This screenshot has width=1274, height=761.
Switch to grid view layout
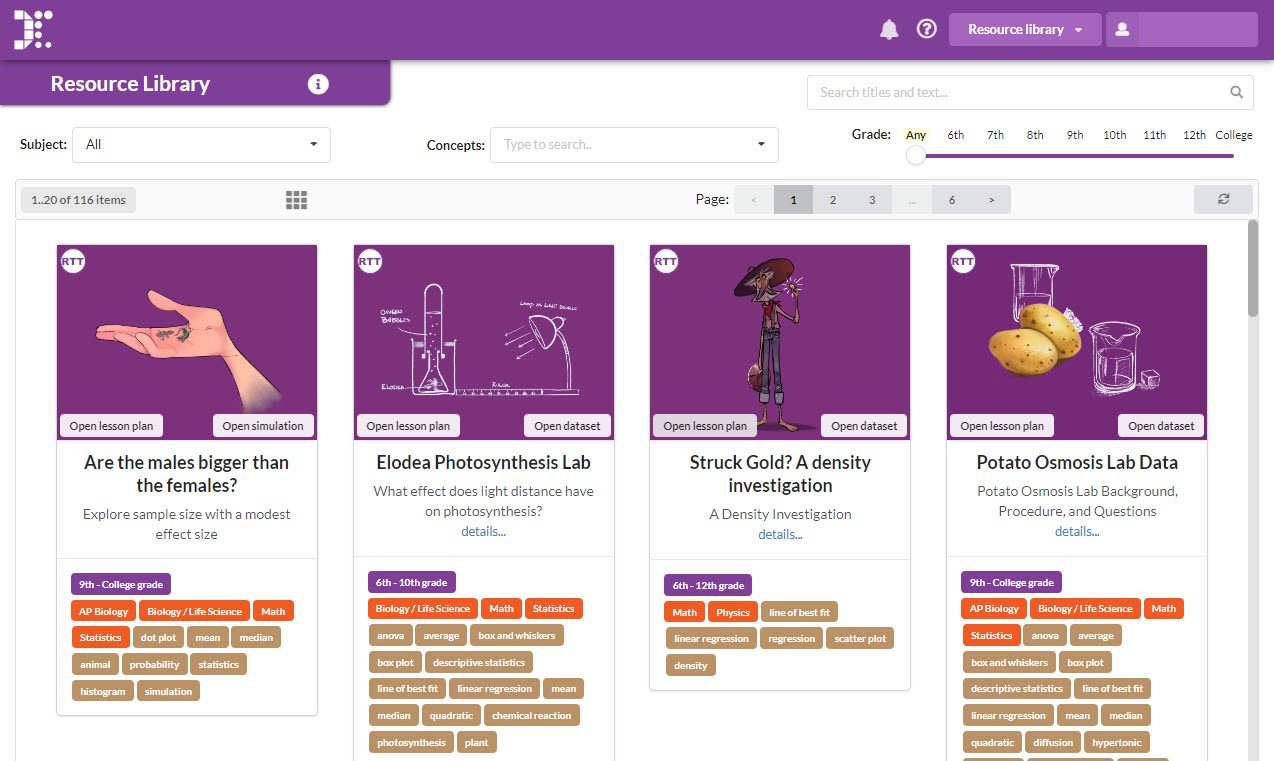point(296,199)
